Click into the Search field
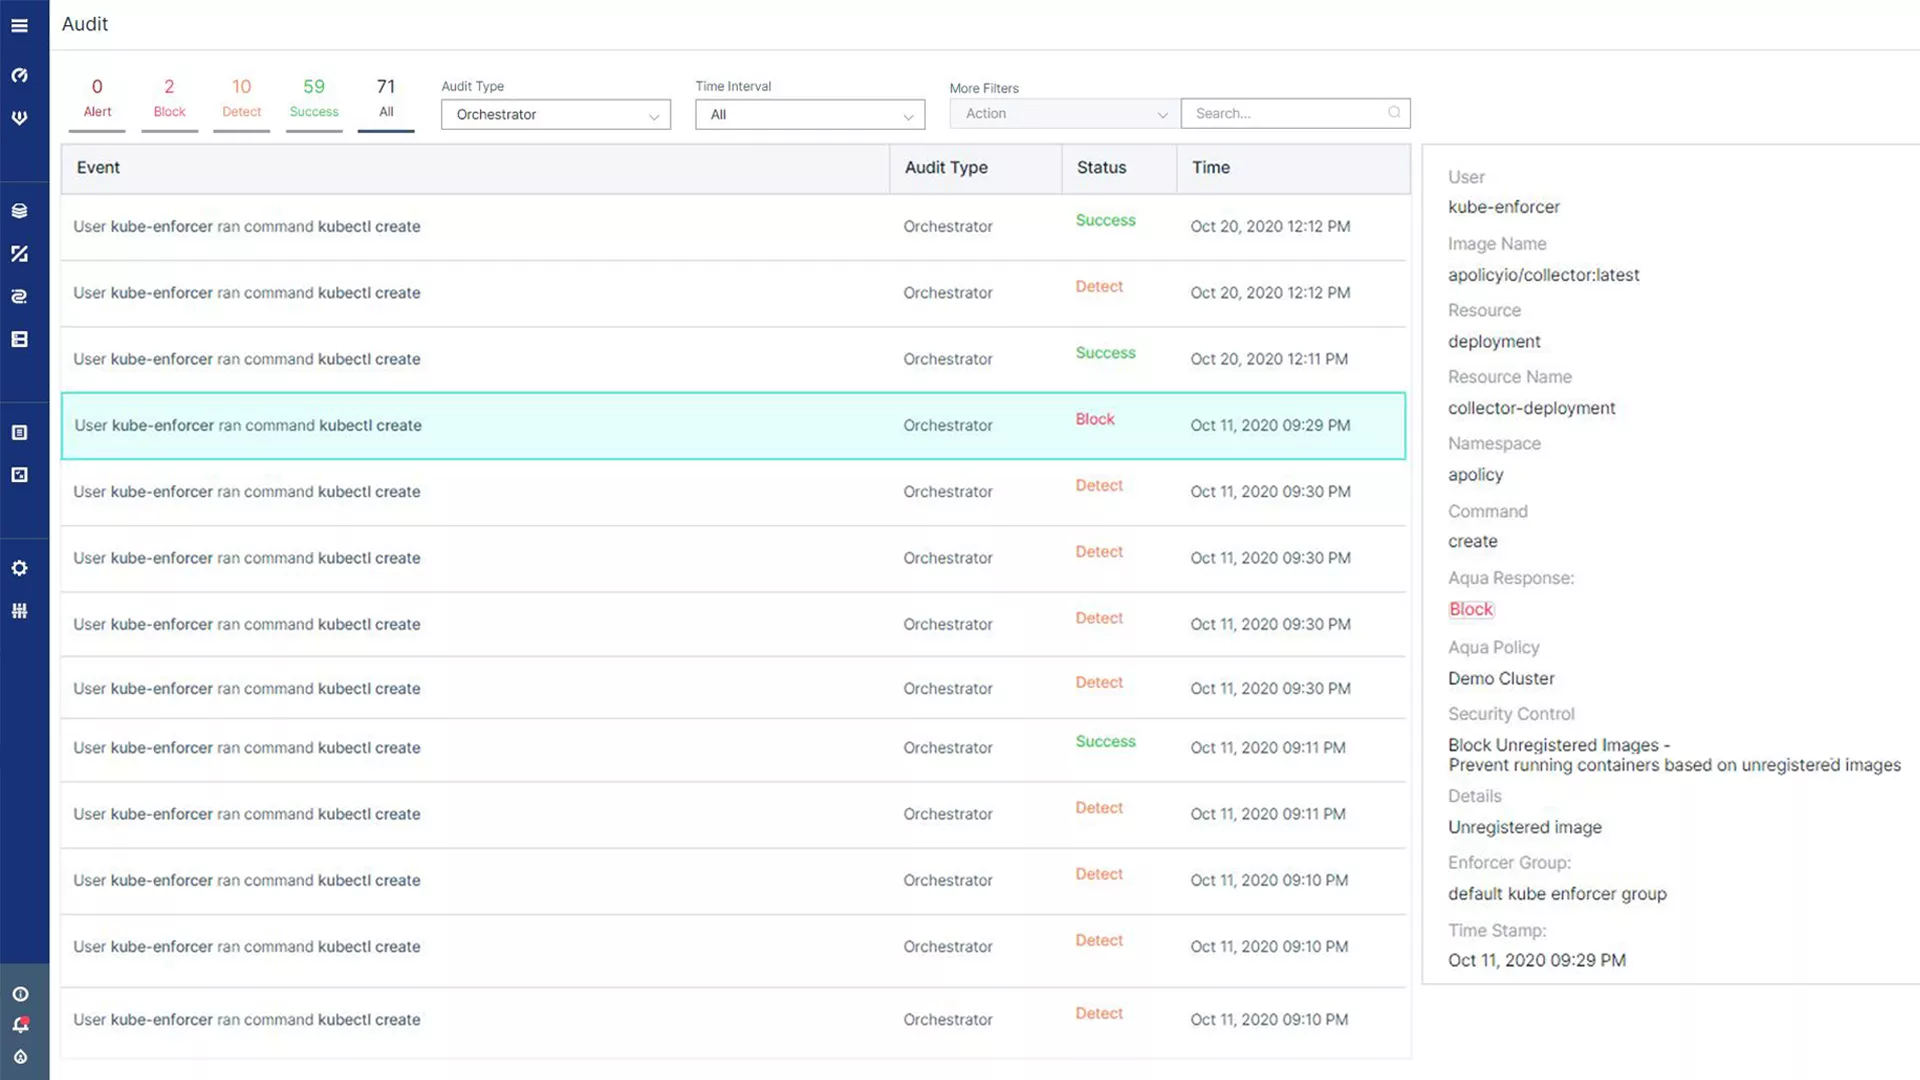 click(1295, 113)
